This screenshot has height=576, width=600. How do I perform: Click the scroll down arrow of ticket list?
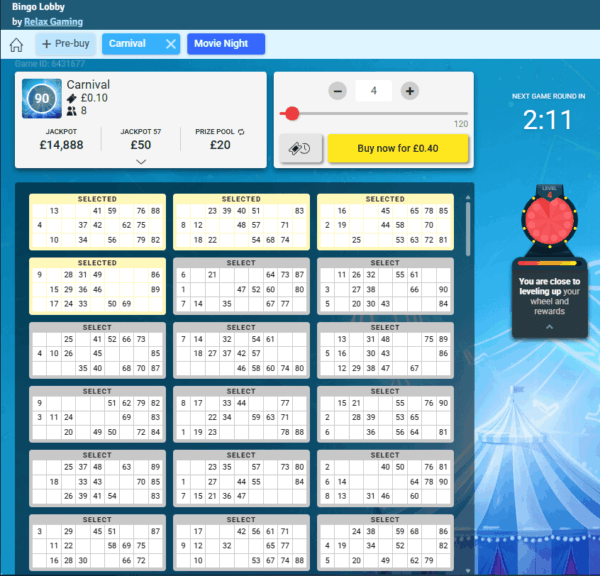tap(468, 571)
